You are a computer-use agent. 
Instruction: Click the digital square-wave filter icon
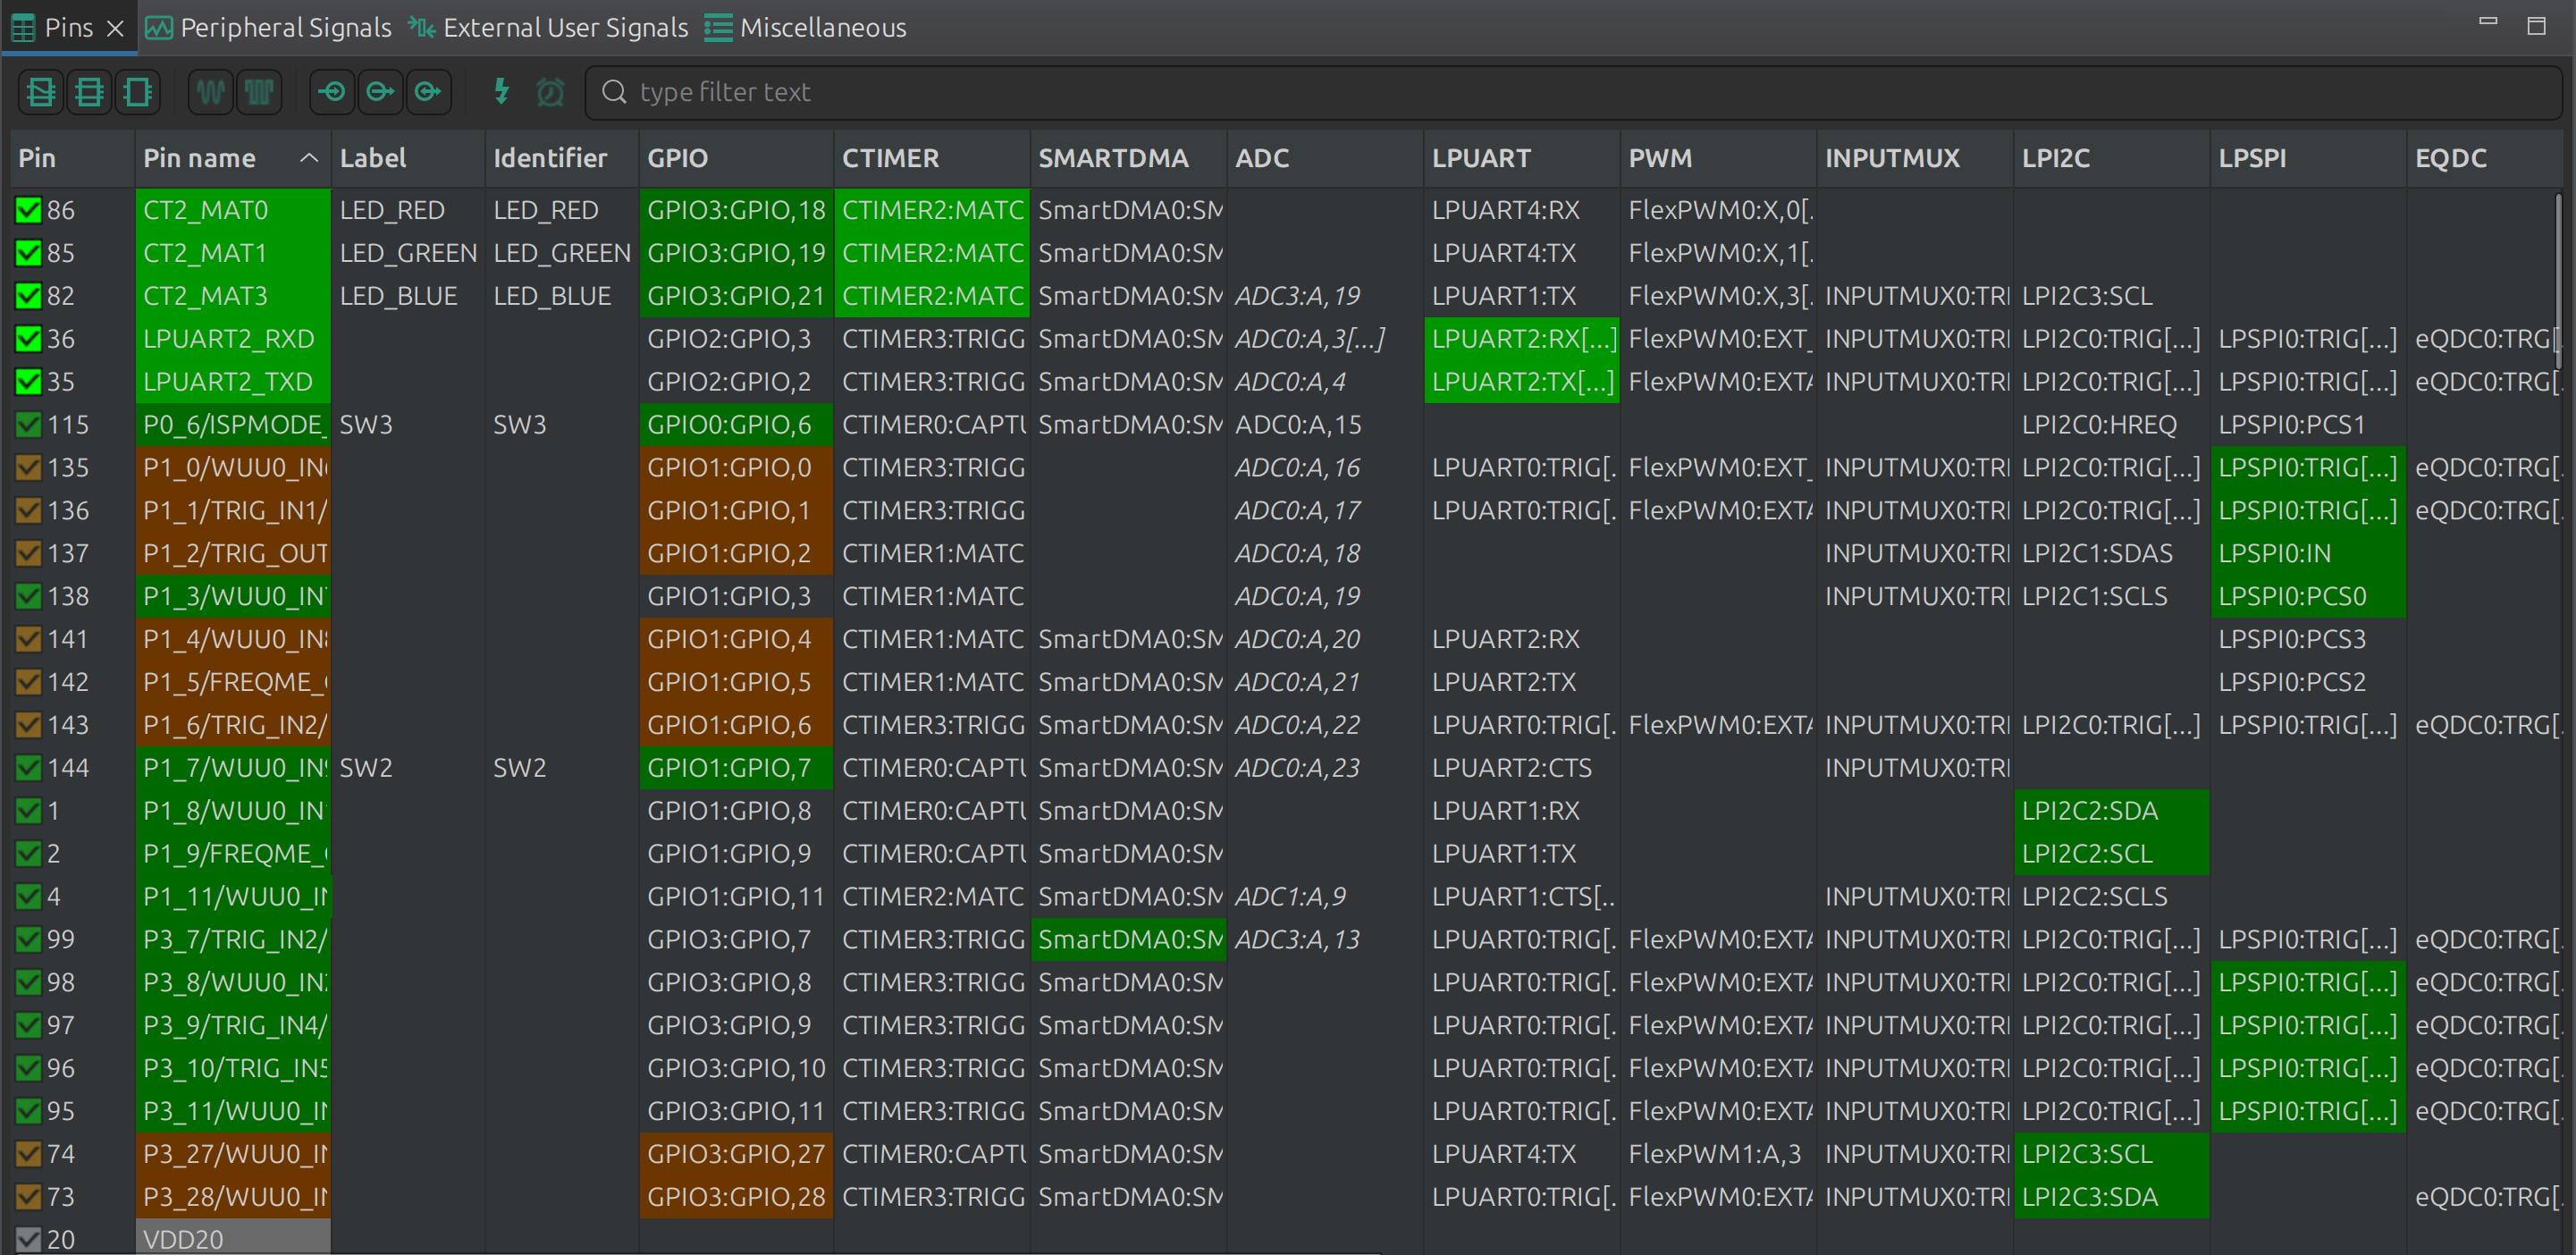[x=259, y=92]
